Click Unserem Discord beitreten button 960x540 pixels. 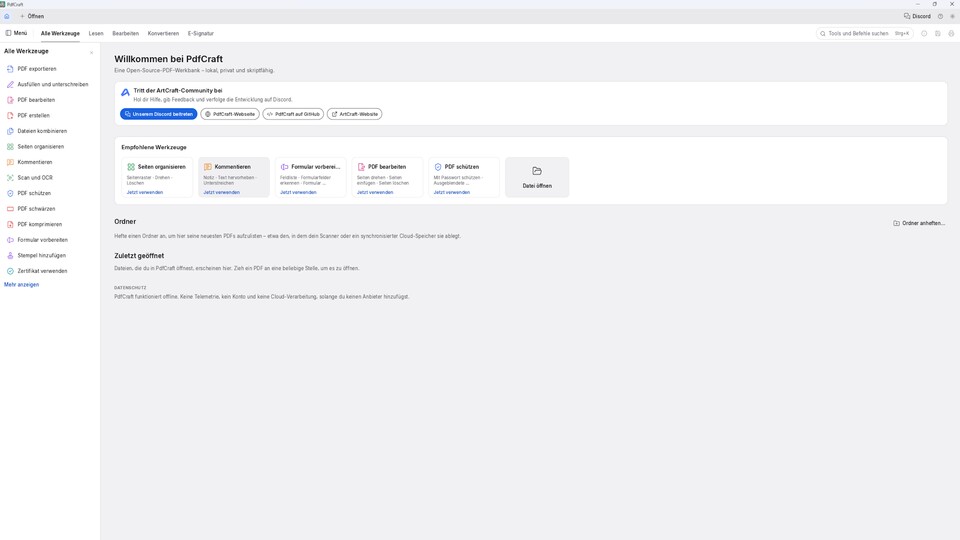(x=159, y=114)
